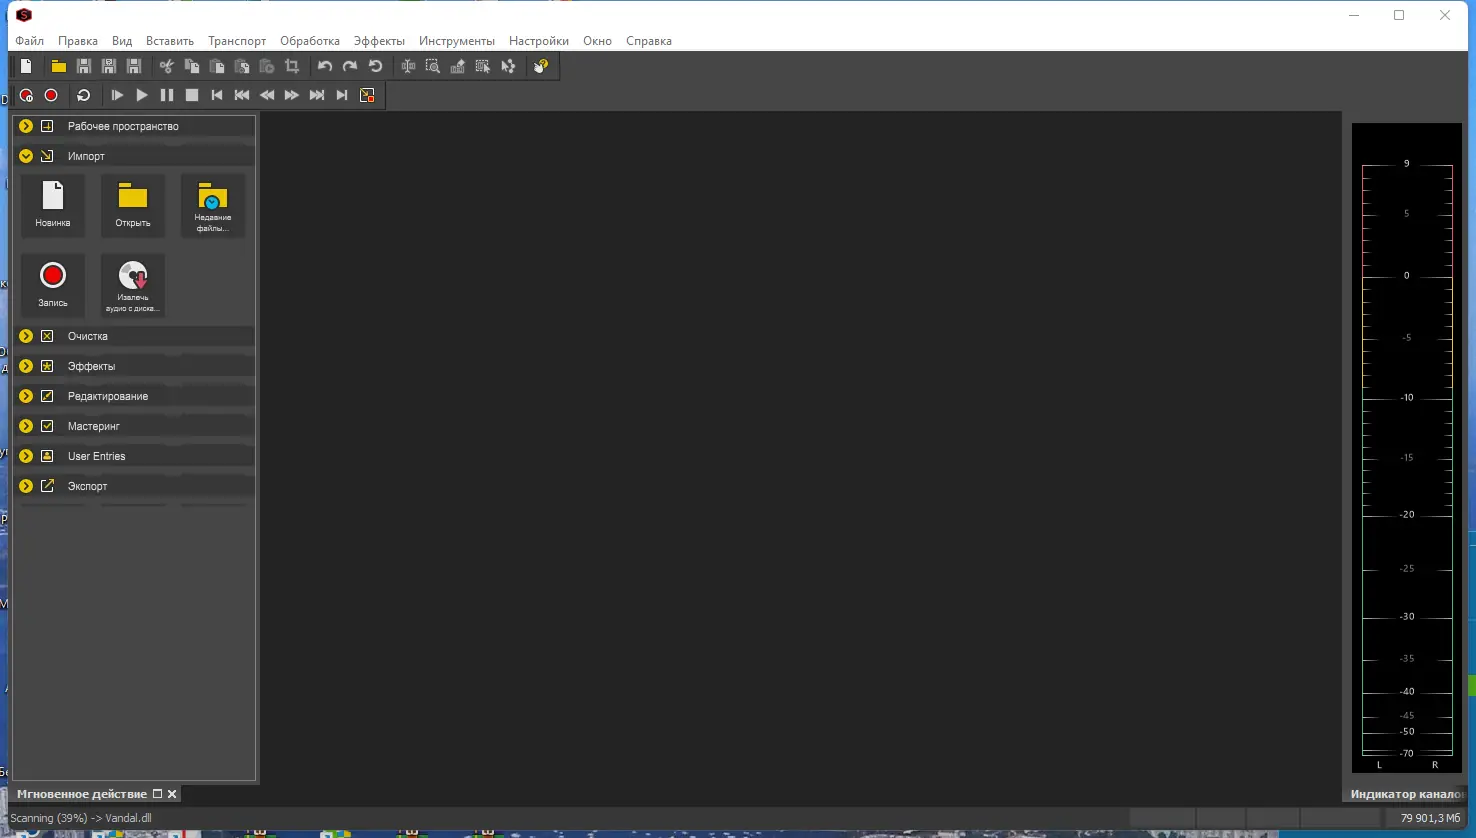The image size is (1476, 838).
Task: Click the What's This help icon
Action: tap(541, 66)
